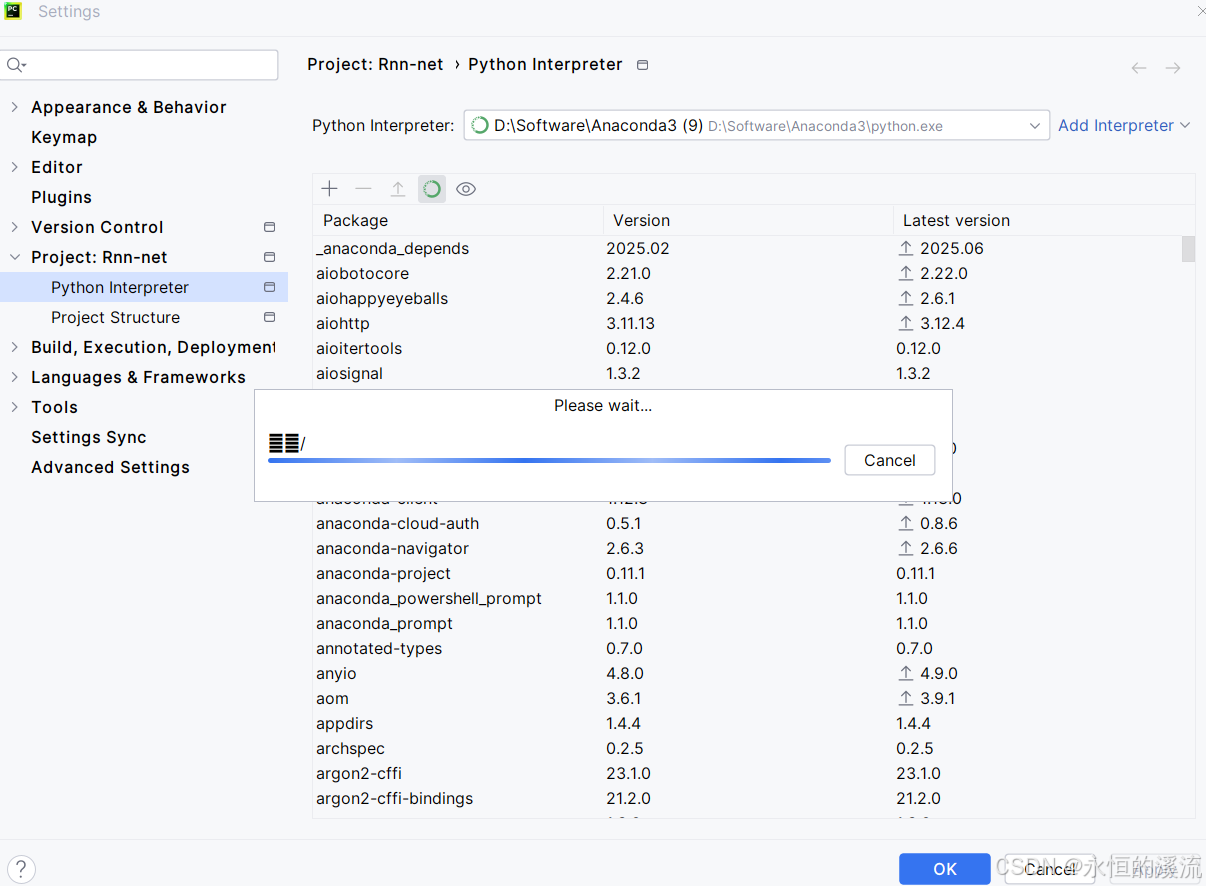Click latest version 2.6.6 cell
This screenshot has width=1206, height=886.
point(939,548)
